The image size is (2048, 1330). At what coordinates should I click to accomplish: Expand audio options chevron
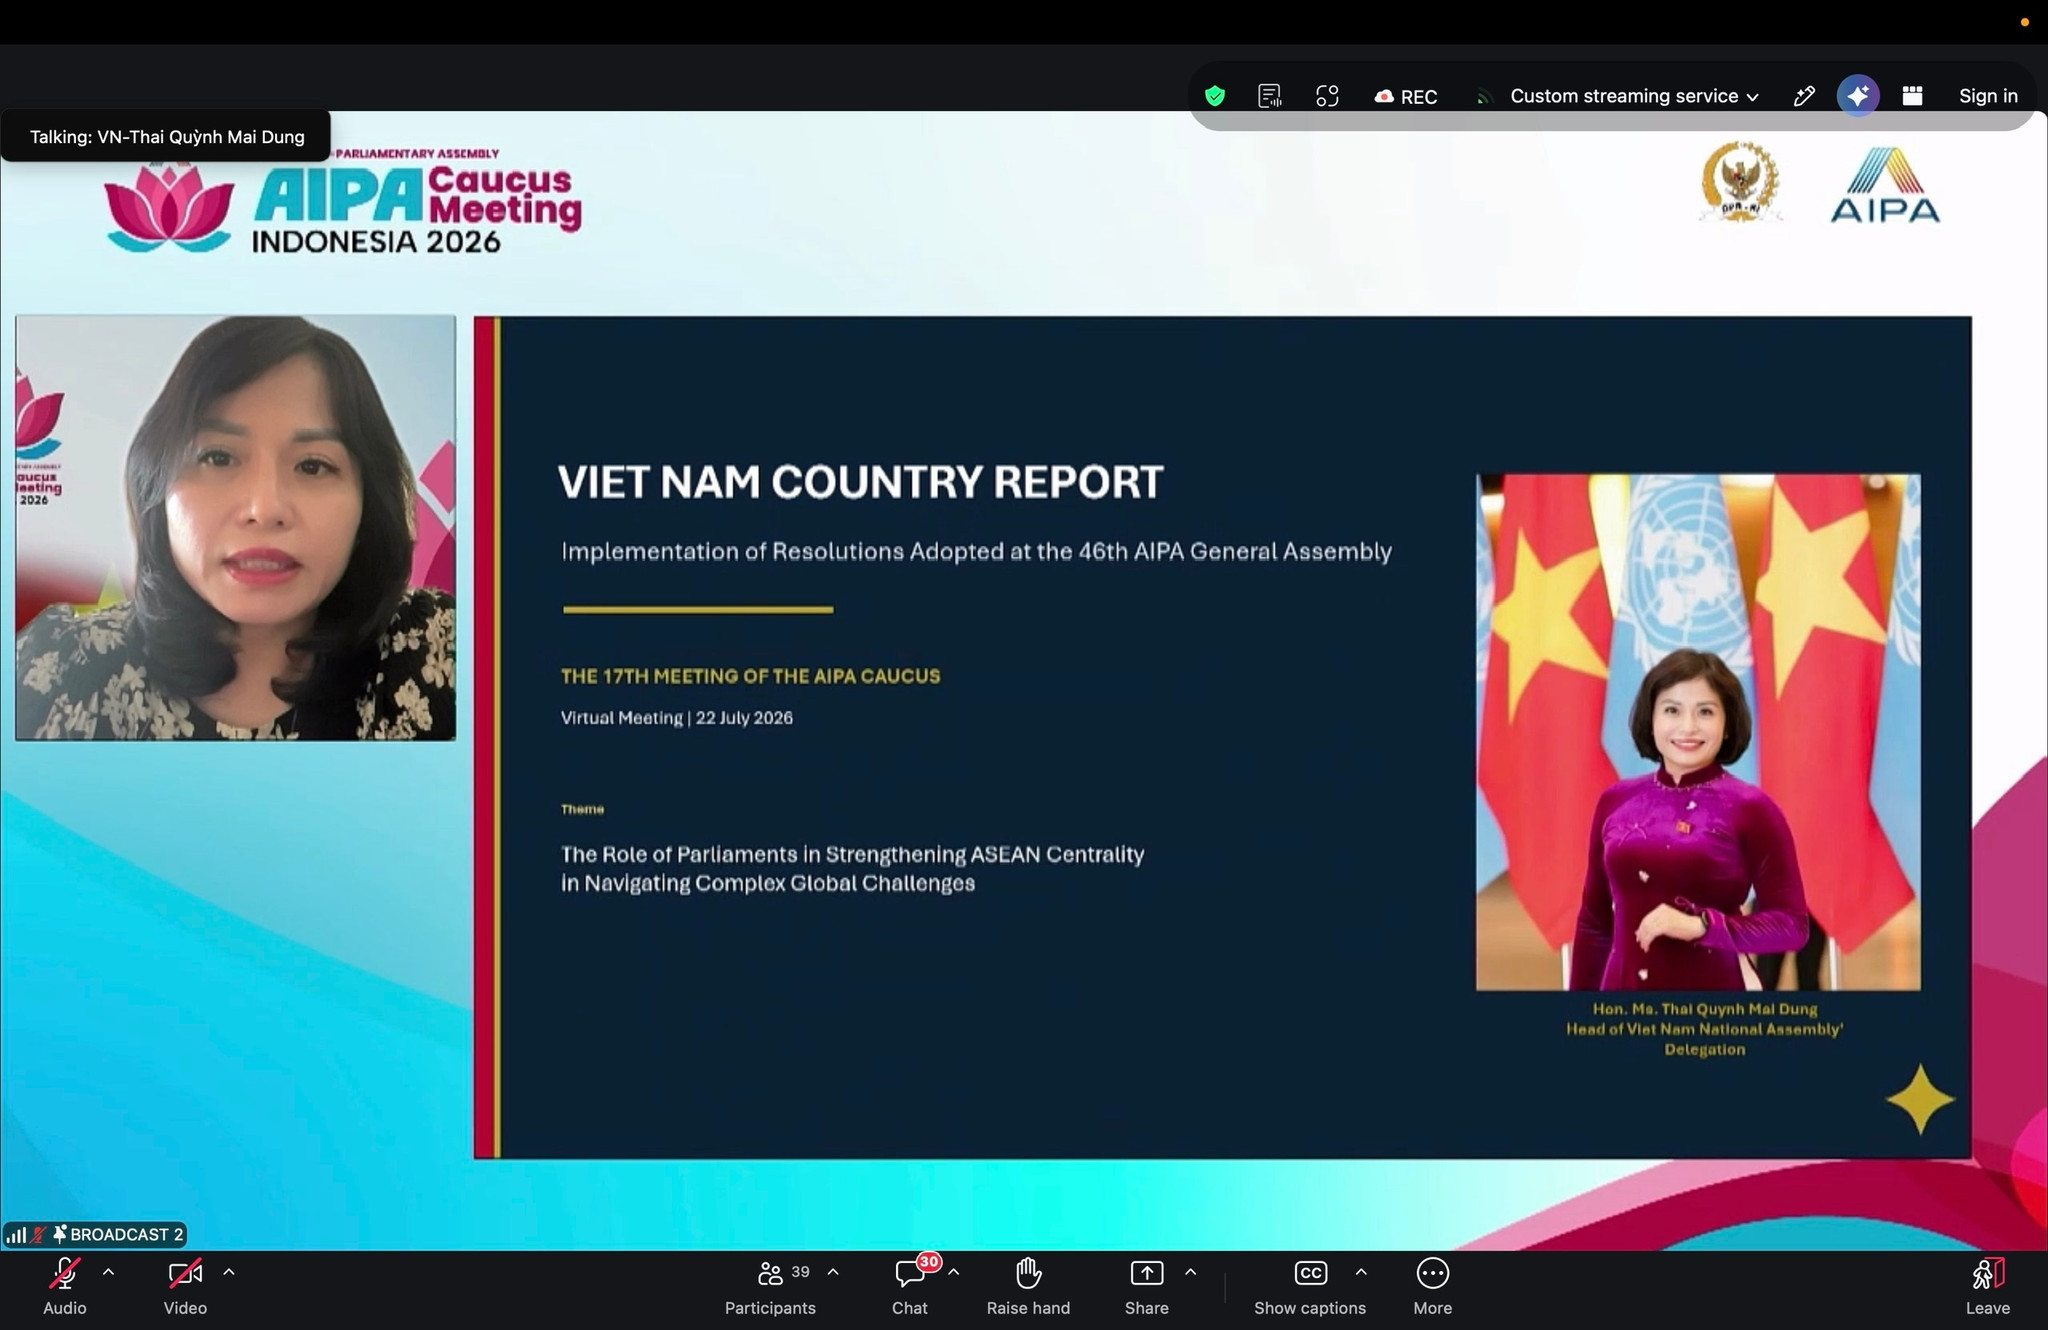click(108, 1272)
